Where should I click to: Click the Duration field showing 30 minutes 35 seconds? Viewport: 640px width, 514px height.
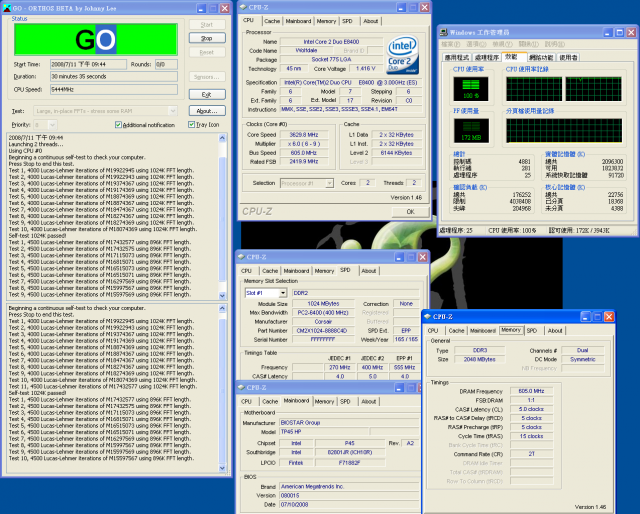coord(114,77)
